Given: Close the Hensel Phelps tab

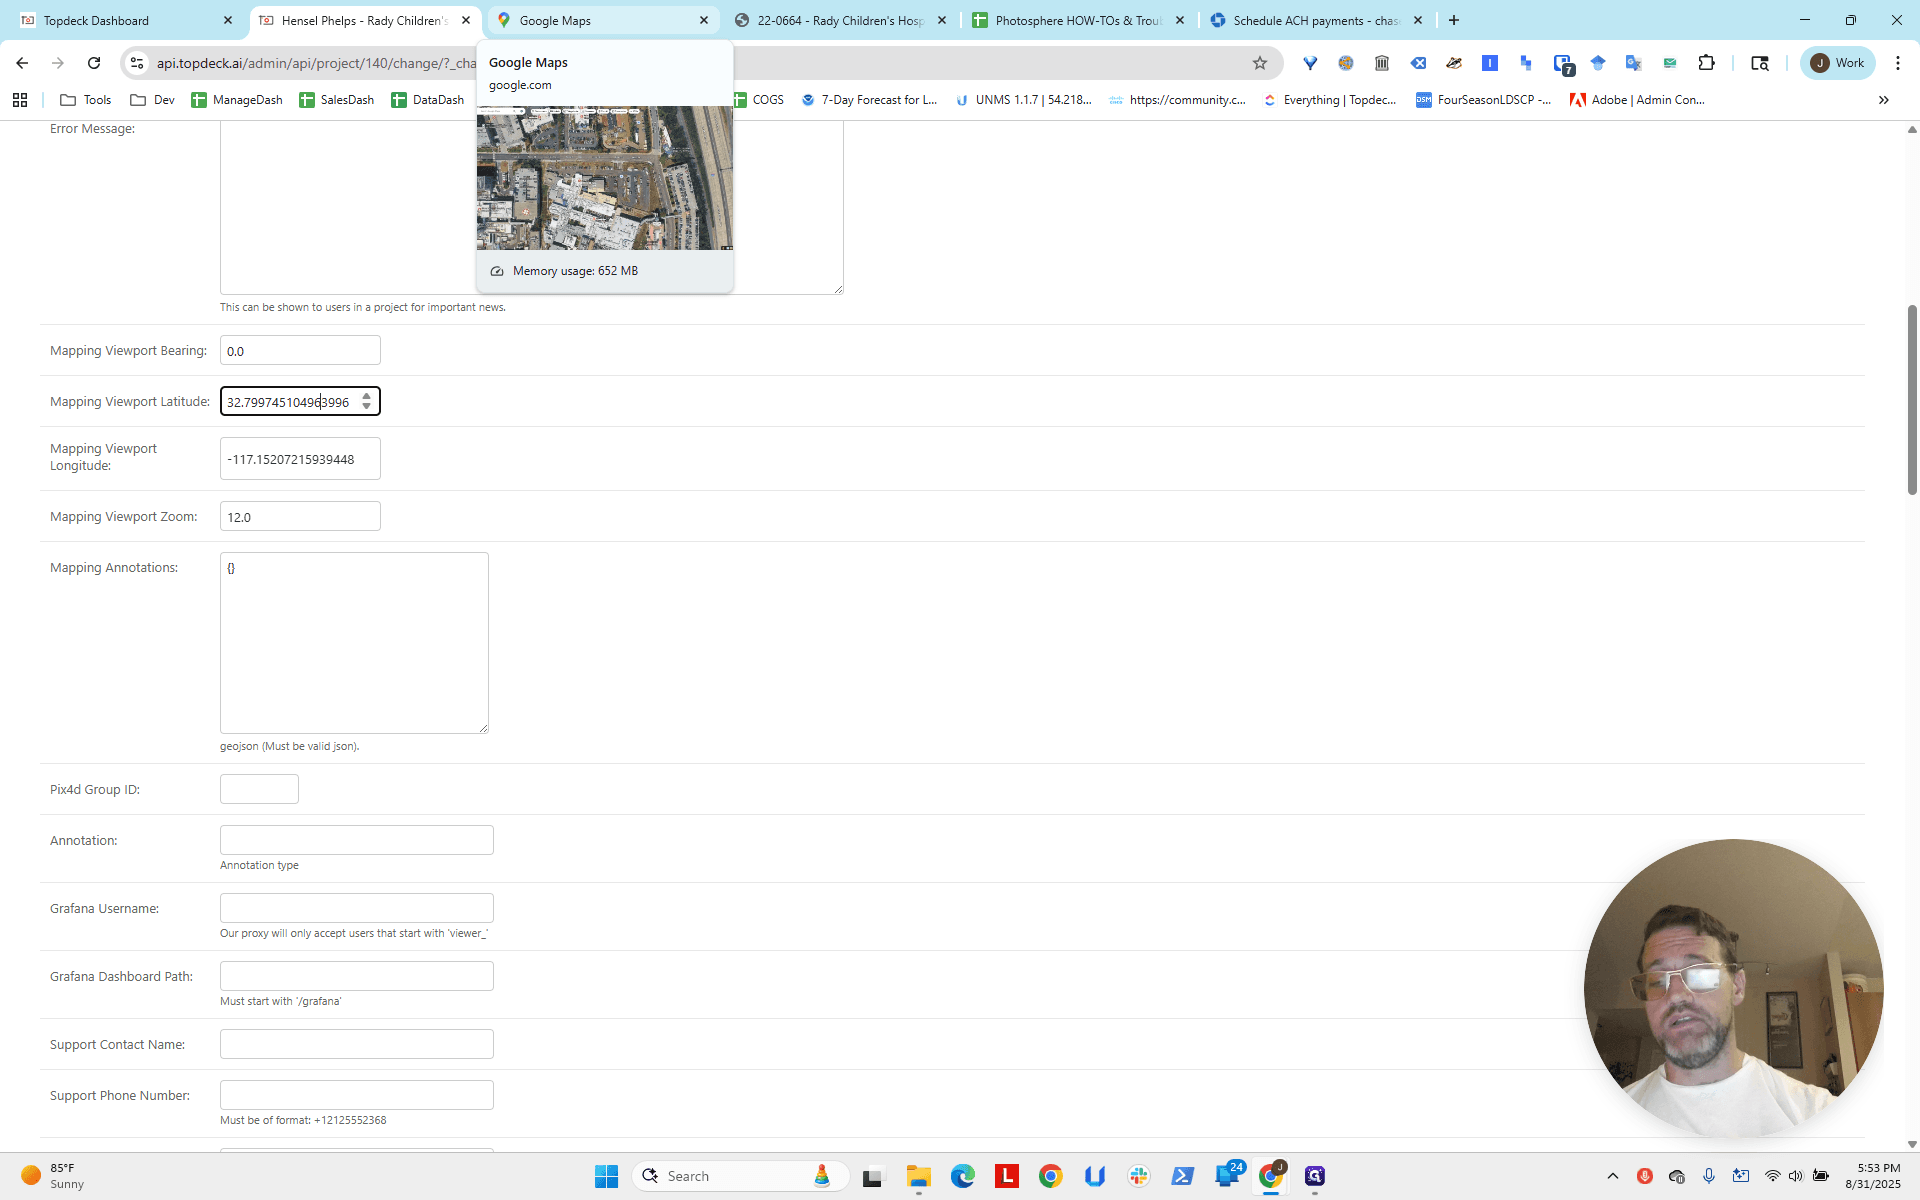Looking at the screenshot, I should coord(466,20).
